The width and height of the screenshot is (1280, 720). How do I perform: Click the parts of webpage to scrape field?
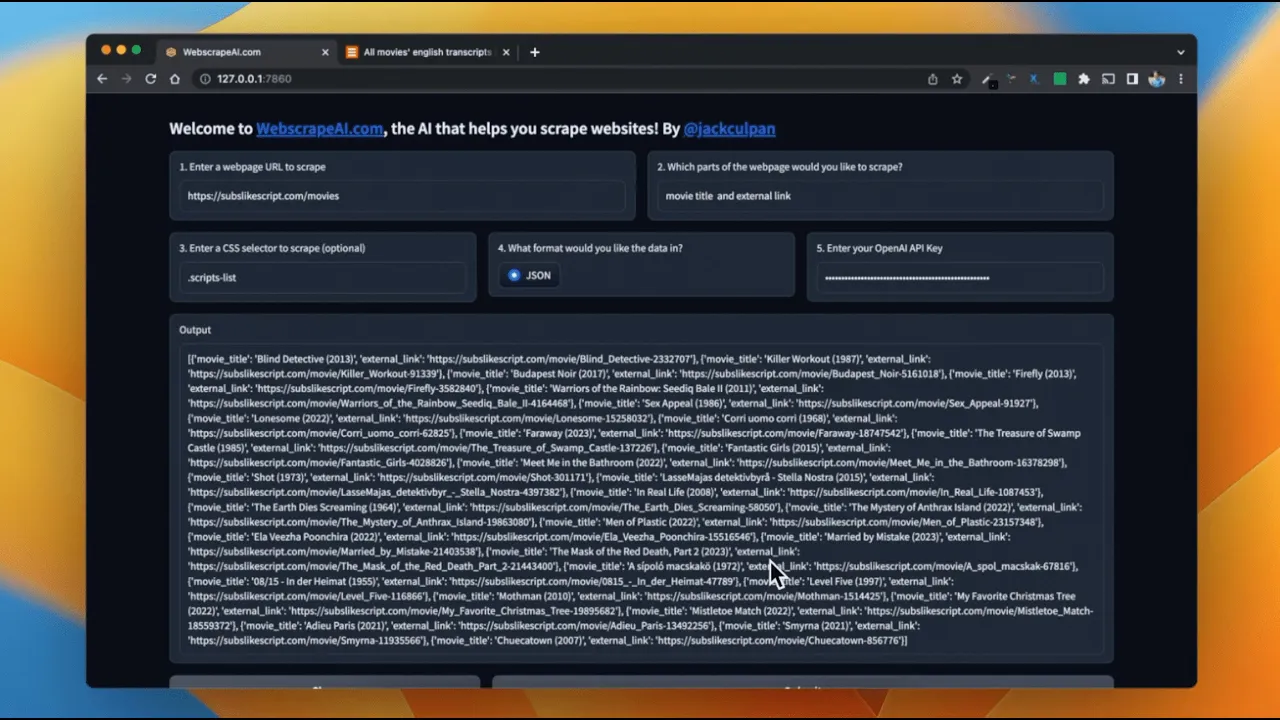tap(880, 196)
